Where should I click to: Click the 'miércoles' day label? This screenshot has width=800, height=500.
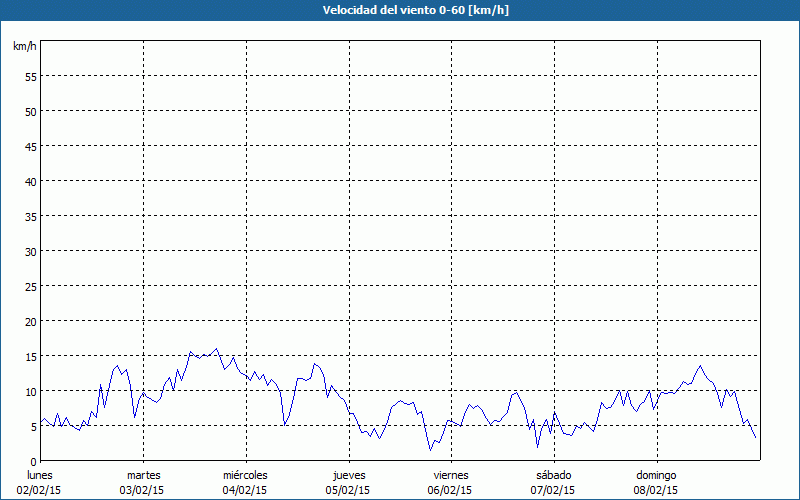pos(246,475)
